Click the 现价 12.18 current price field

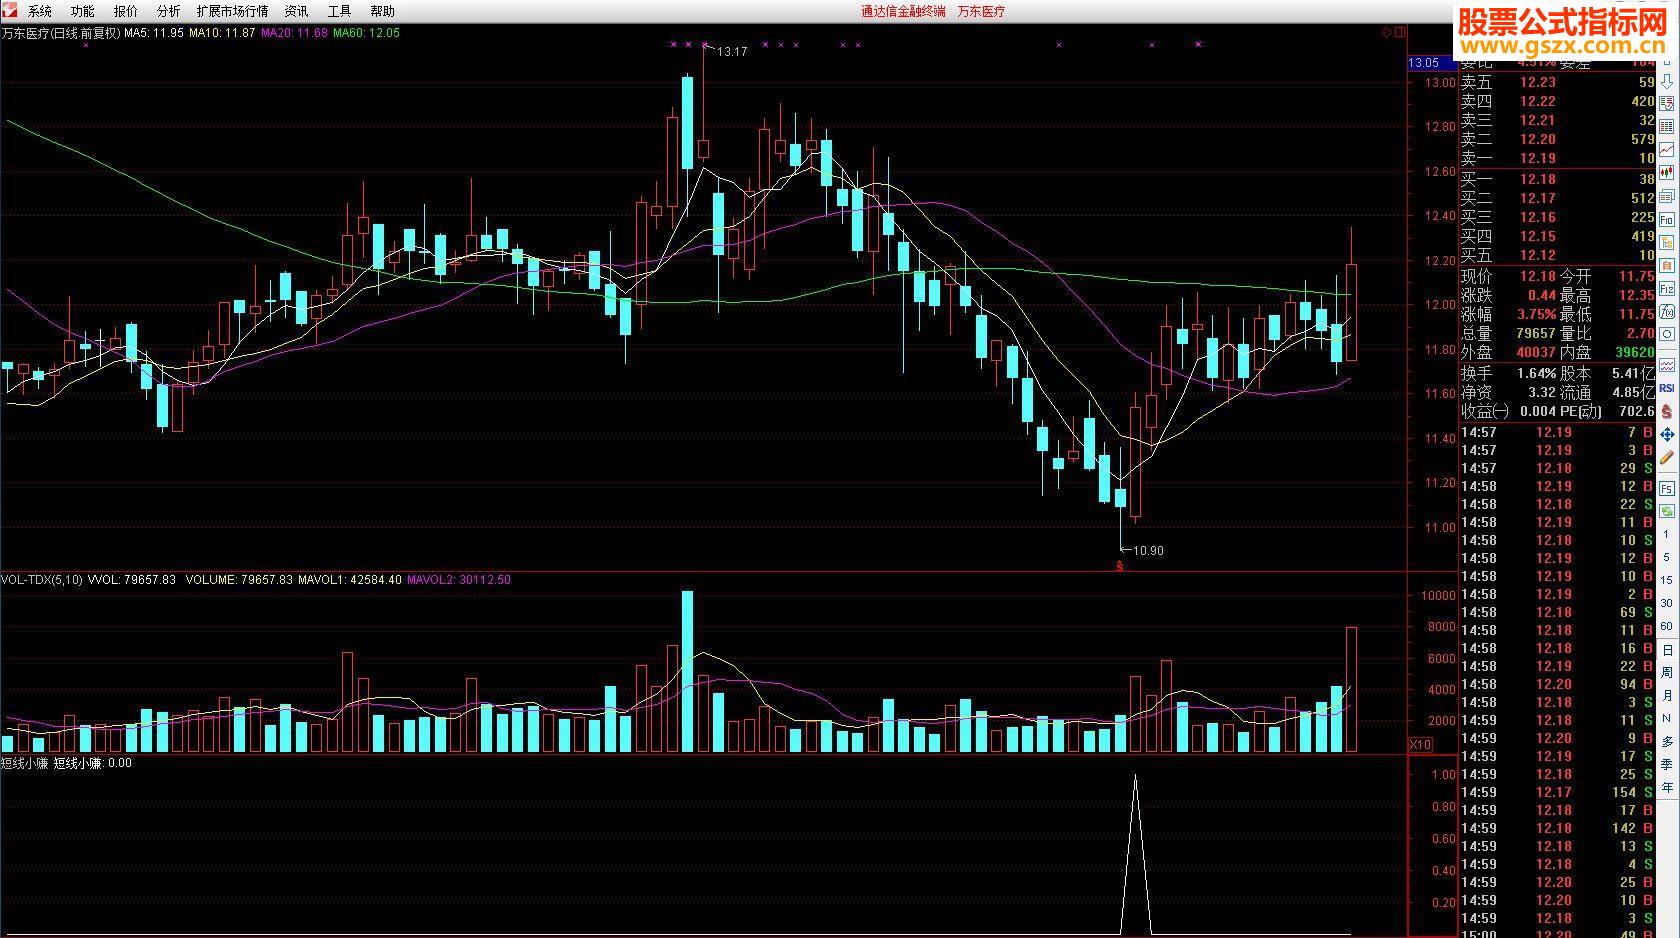click(x=1509, y=276)
